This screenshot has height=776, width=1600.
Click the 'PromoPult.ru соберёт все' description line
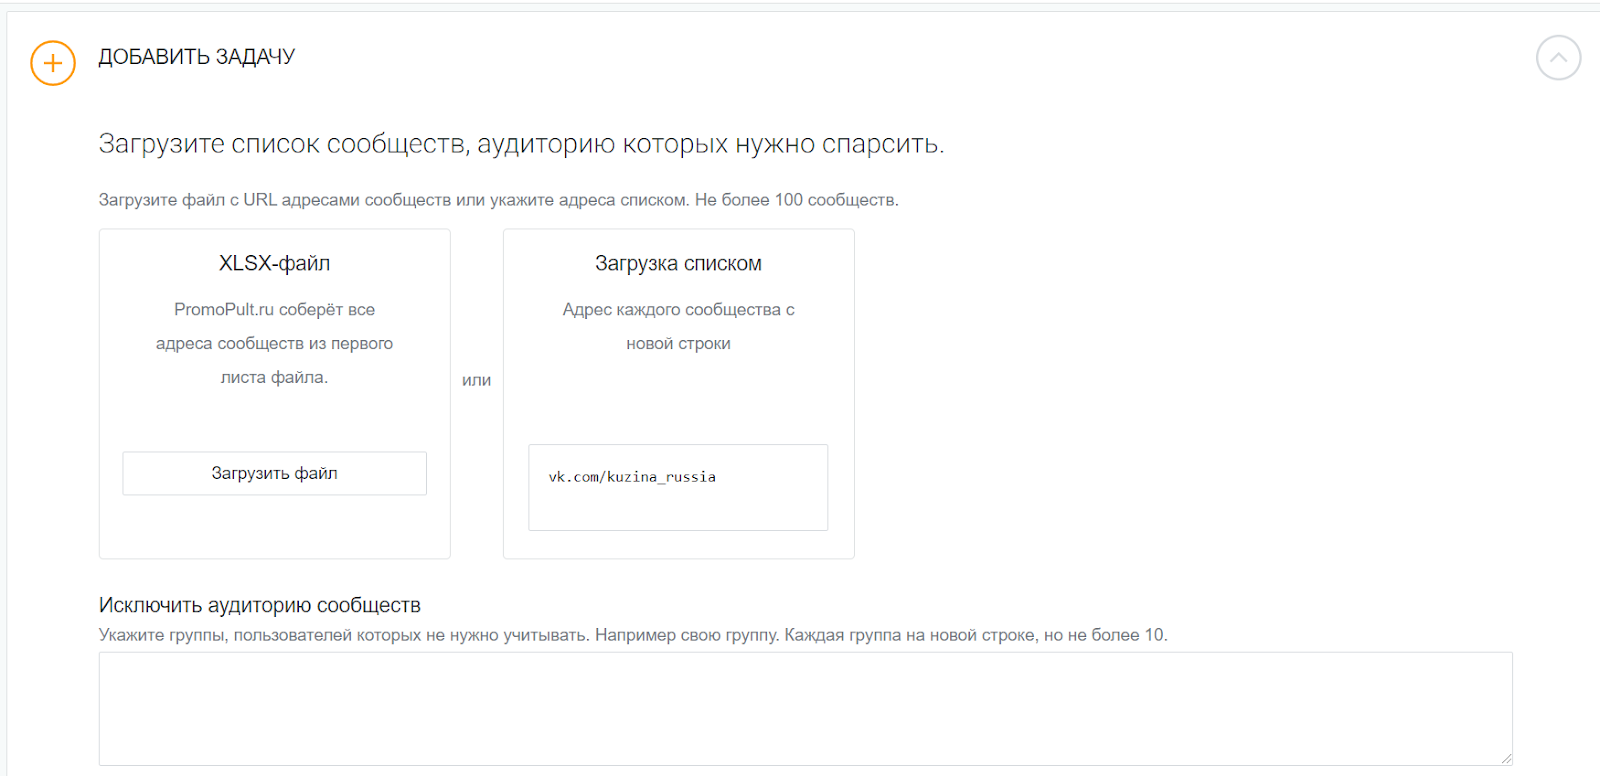tap(274, 310)
